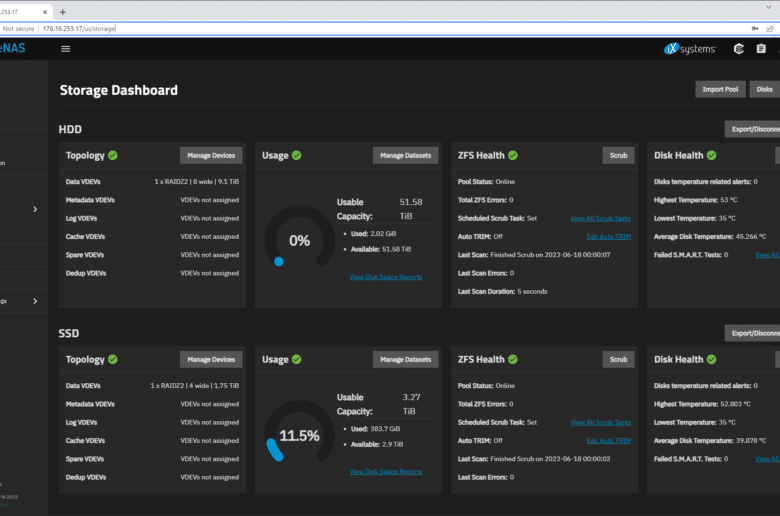Click the share icon in address bar

point(770,28)
